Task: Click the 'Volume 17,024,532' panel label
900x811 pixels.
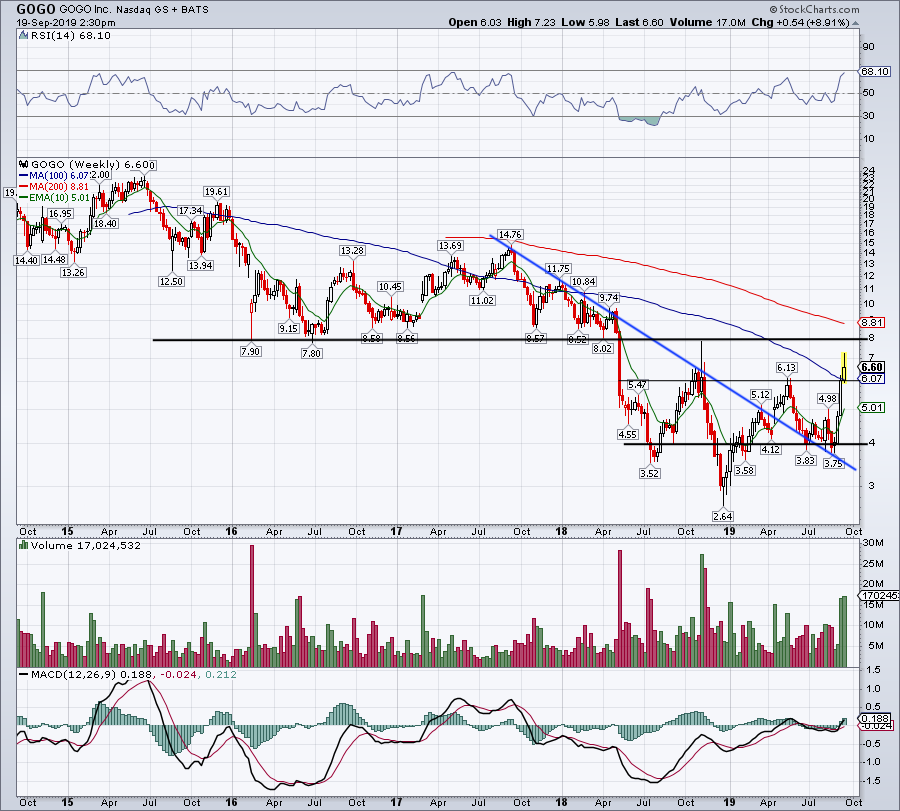Action: tap(86, 545)
